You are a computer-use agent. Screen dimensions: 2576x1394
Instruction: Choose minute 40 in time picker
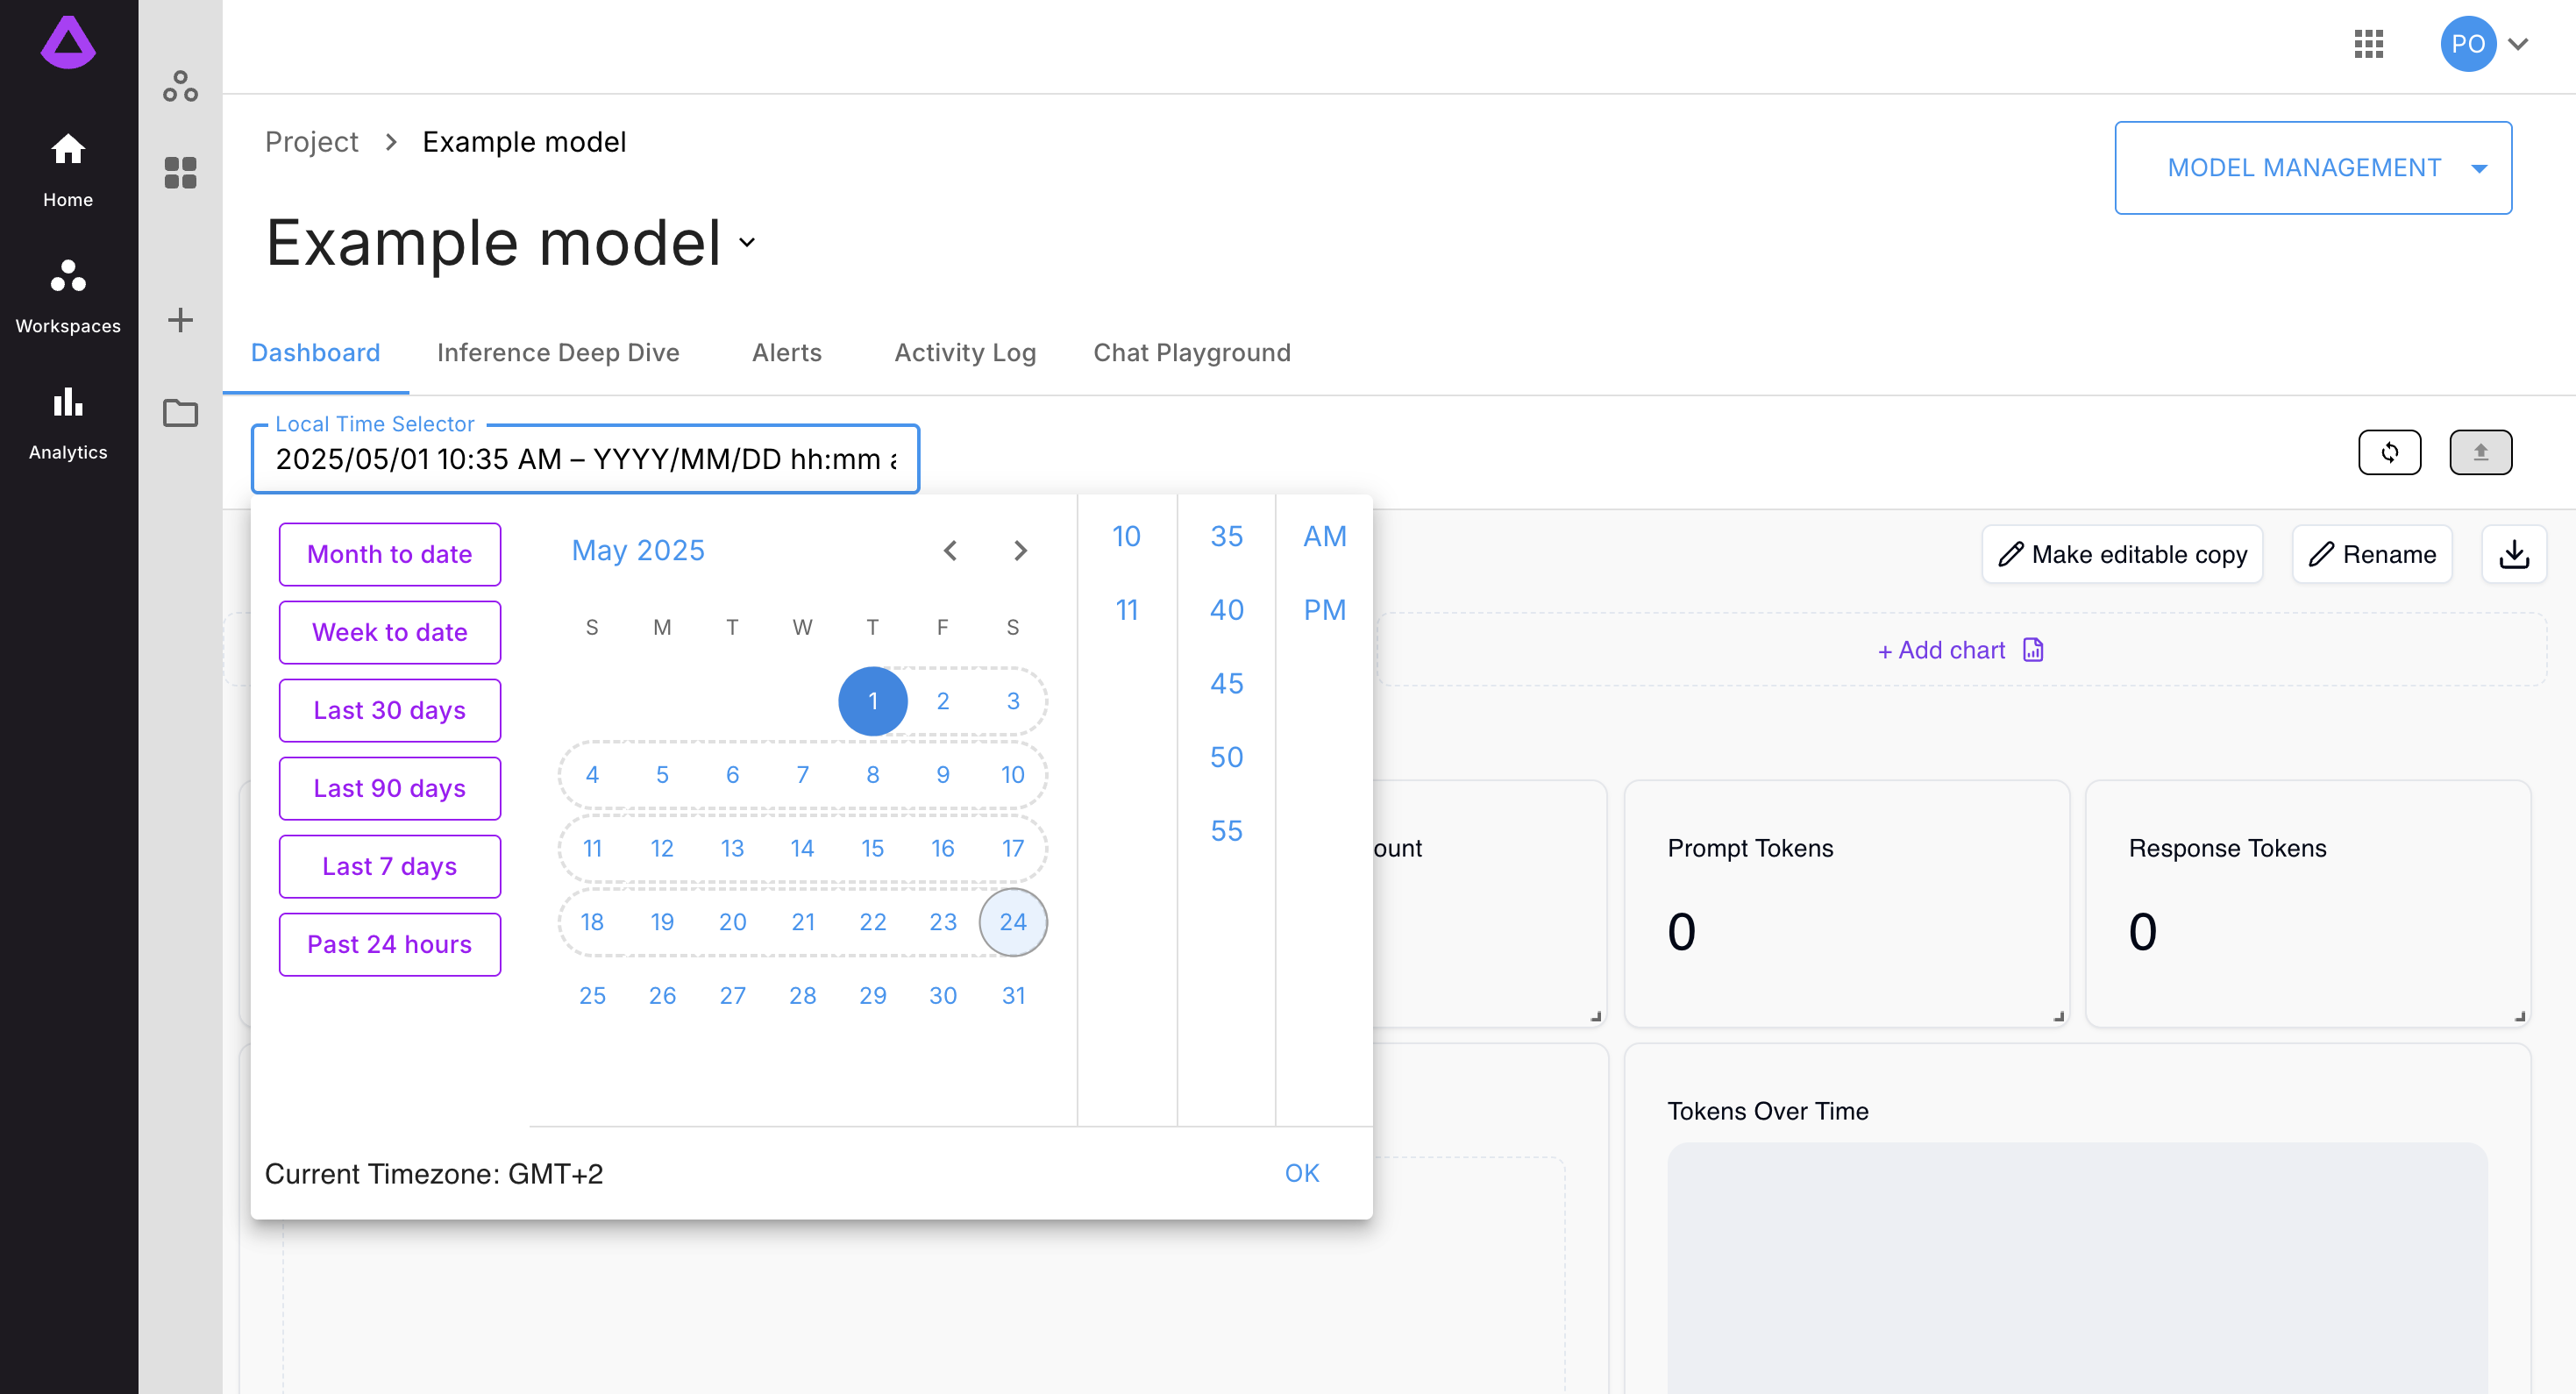1226,610
